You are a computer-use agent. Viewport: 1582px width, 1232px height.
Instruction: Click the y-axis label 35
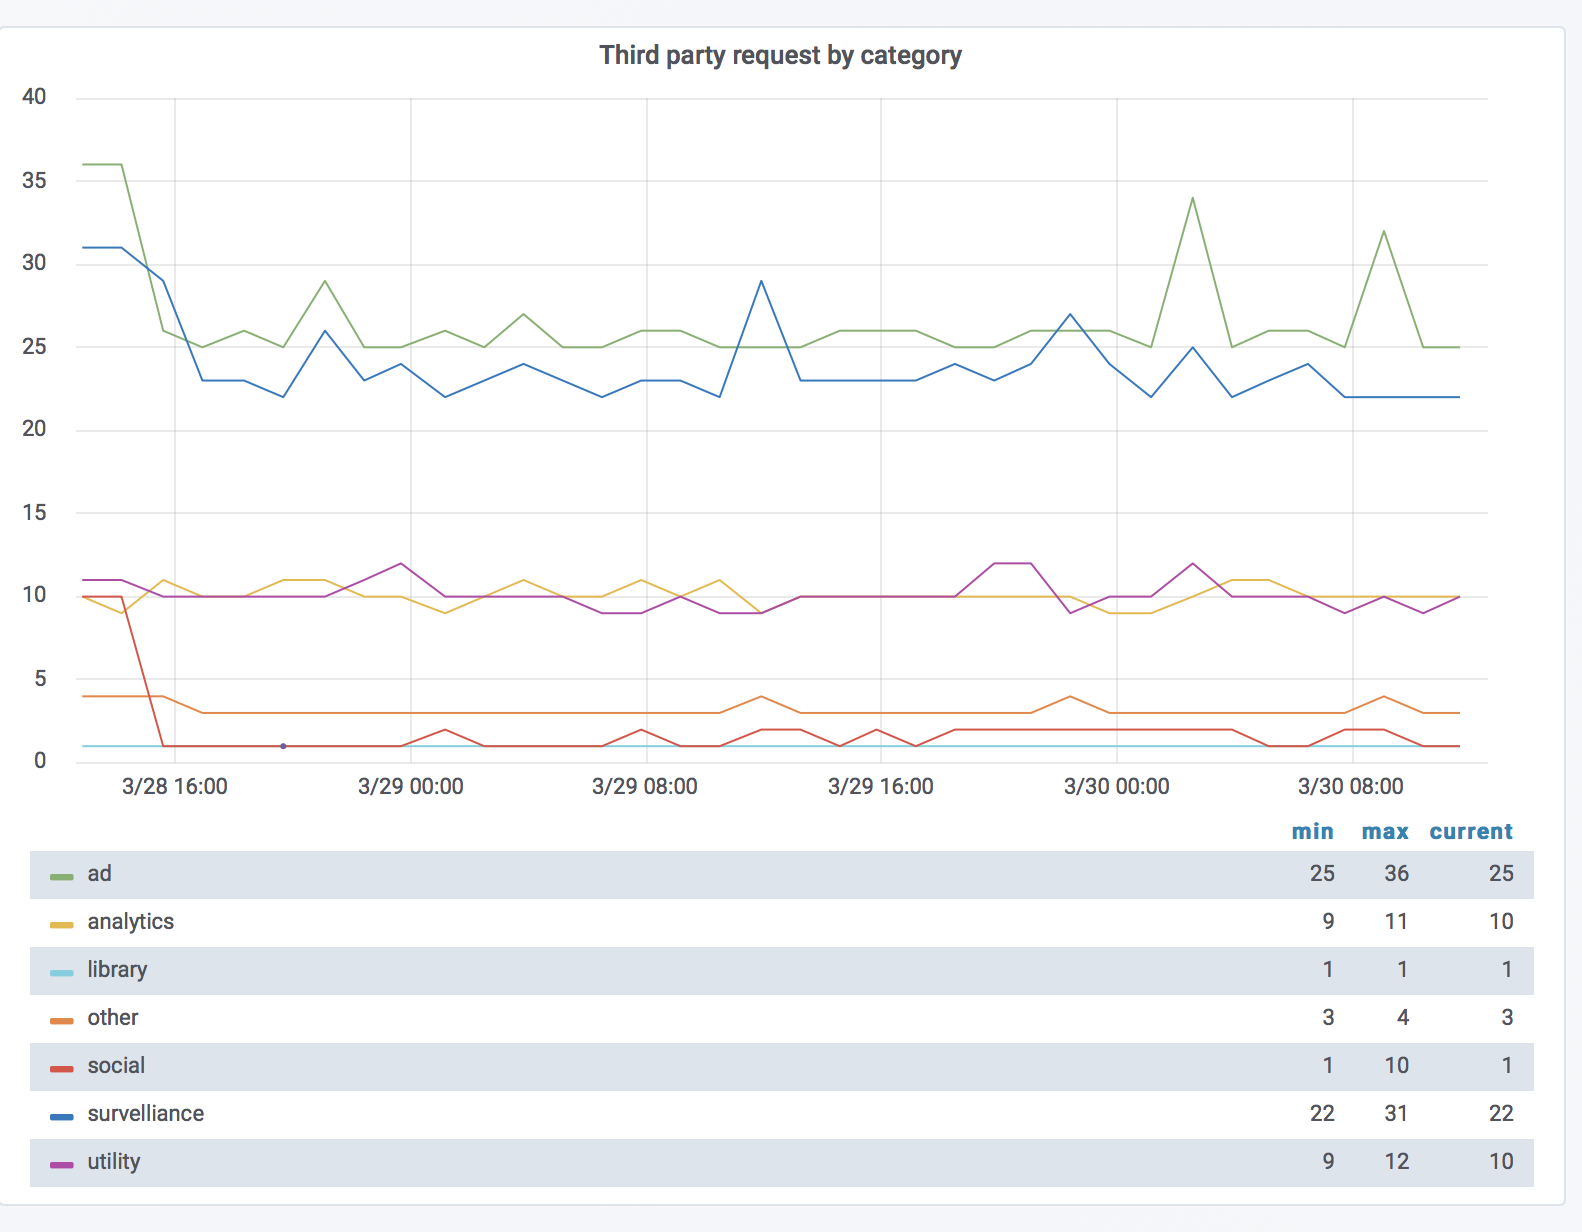pyautogui.click(x=34, y=181)
